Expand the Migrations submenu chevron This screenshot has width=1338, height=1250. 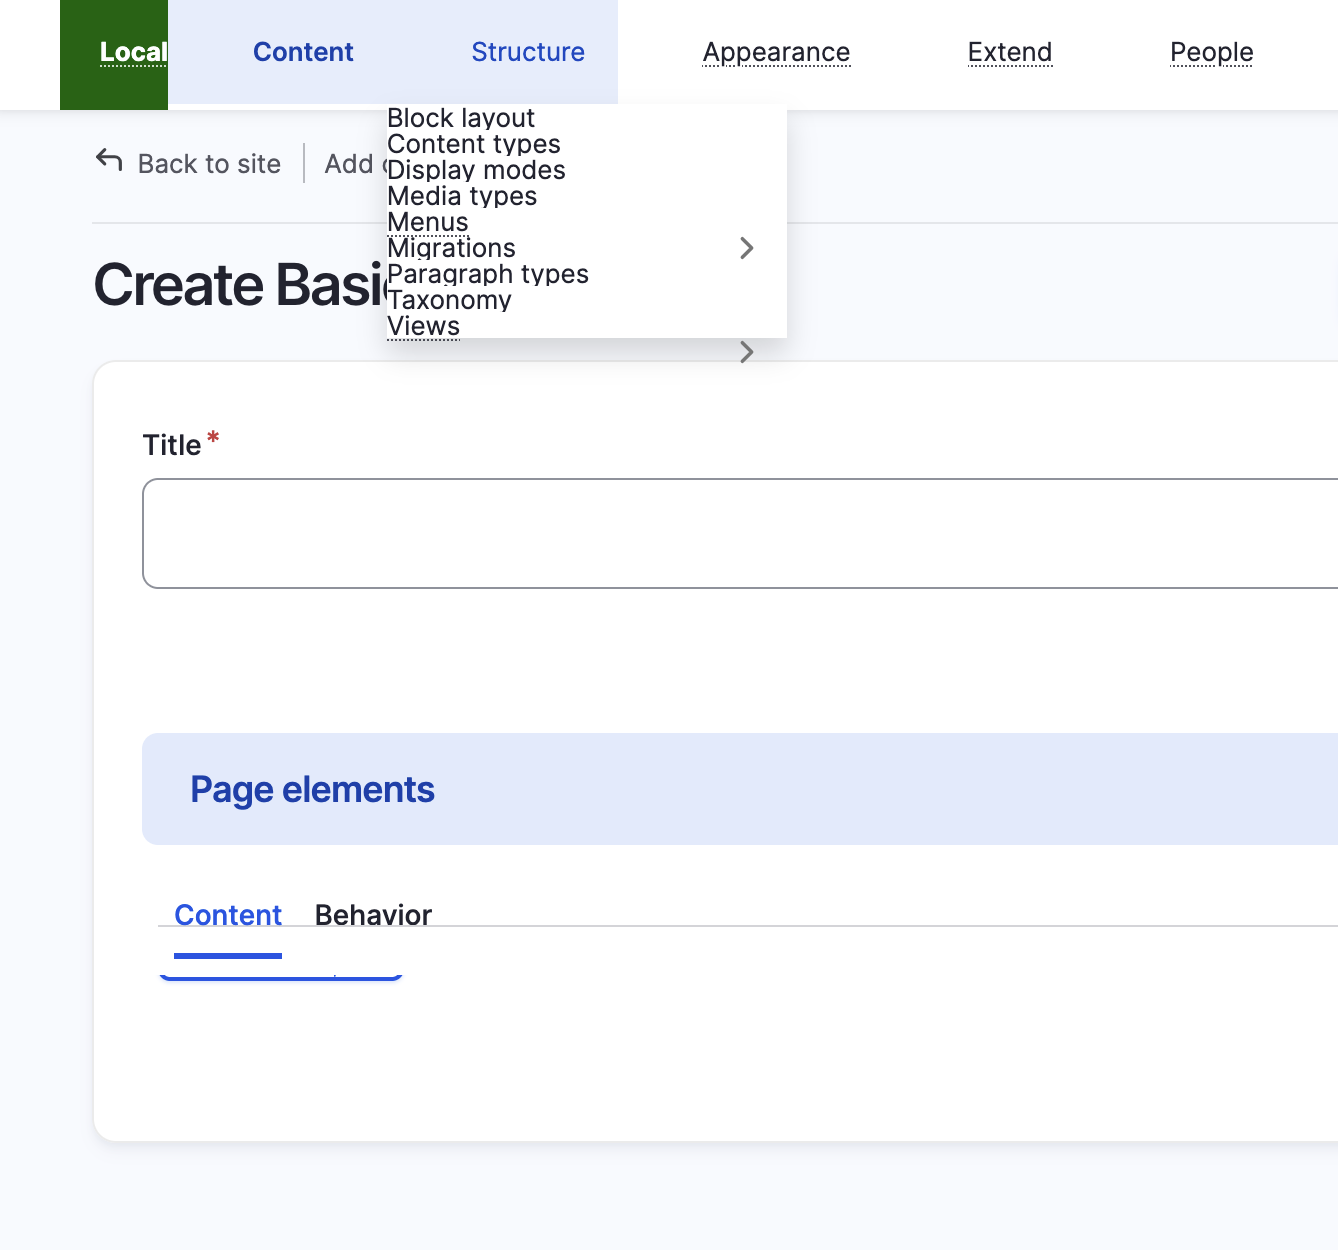[x=746, y=247]
